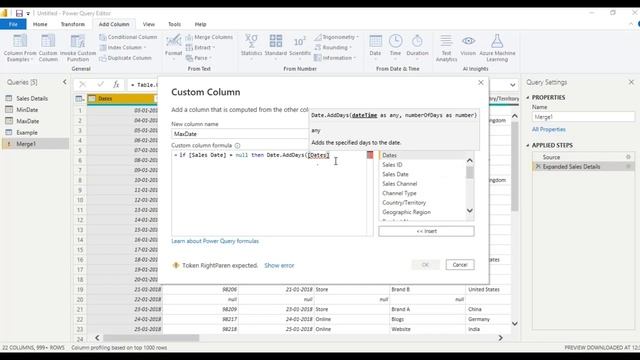640x360 pixels.
Task: Add a Conditional Column
Action: click(x=128, y=37)
